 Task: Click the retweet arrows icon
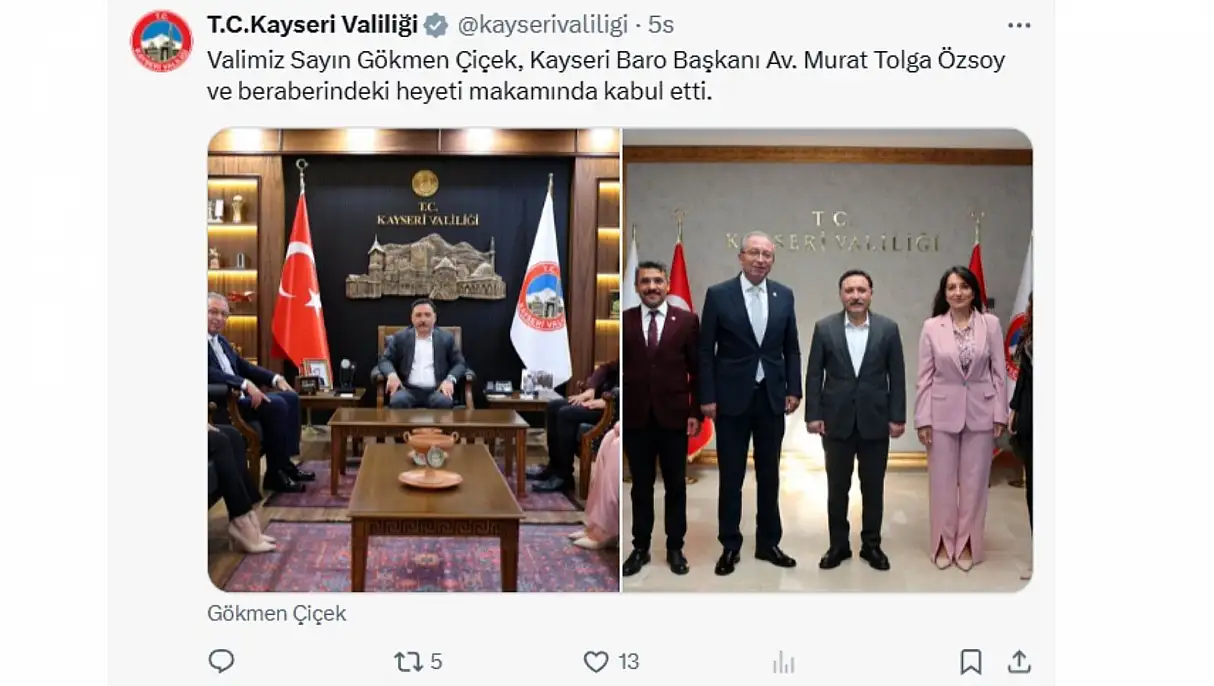(x=408, y=661)
